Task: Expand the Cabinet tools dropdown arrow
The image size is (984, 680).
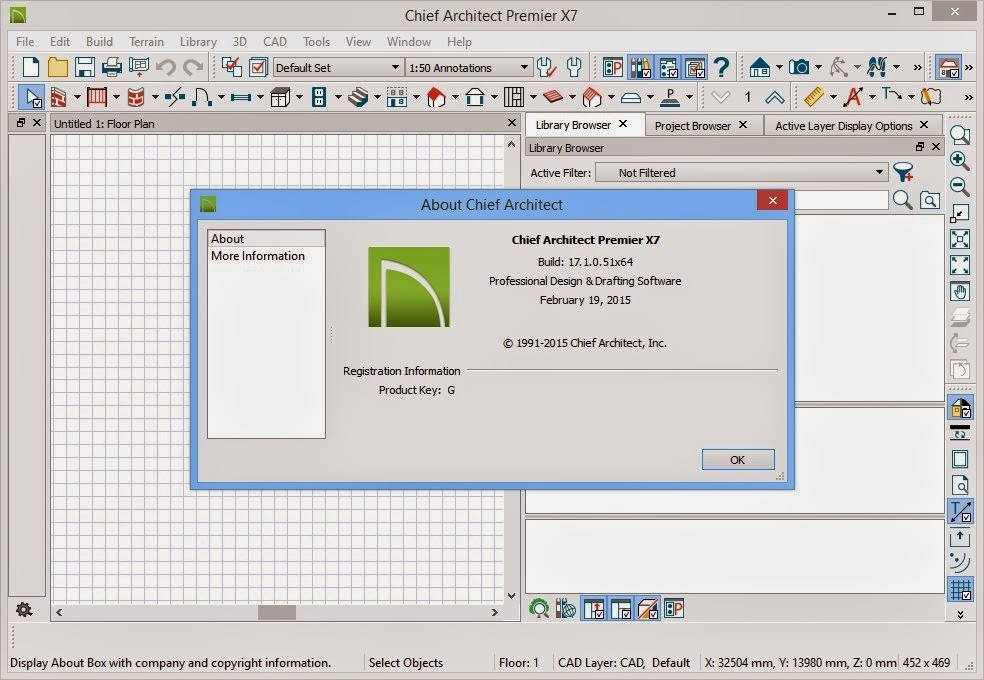Action: [299, 97]
